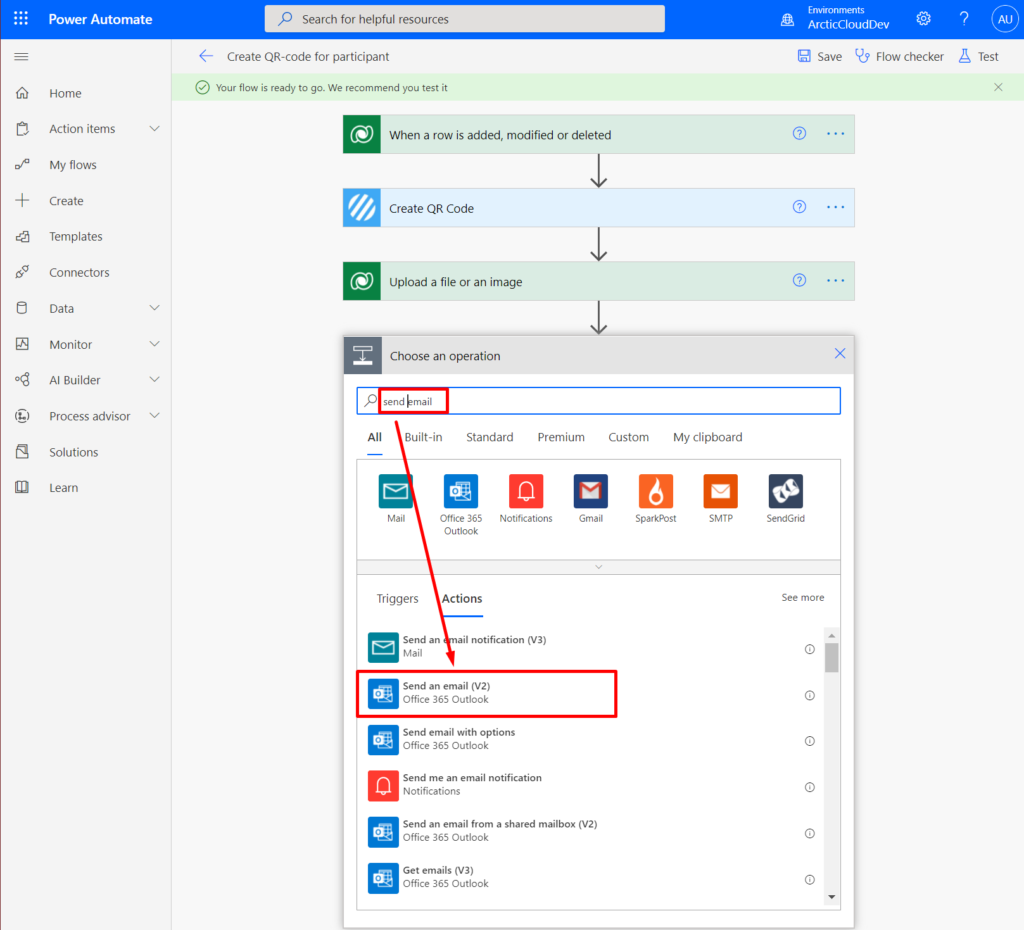Open Connectors in the sidebar
Image resolution: width=1024 pixels, height=930 pixels.
click(79, 272)
